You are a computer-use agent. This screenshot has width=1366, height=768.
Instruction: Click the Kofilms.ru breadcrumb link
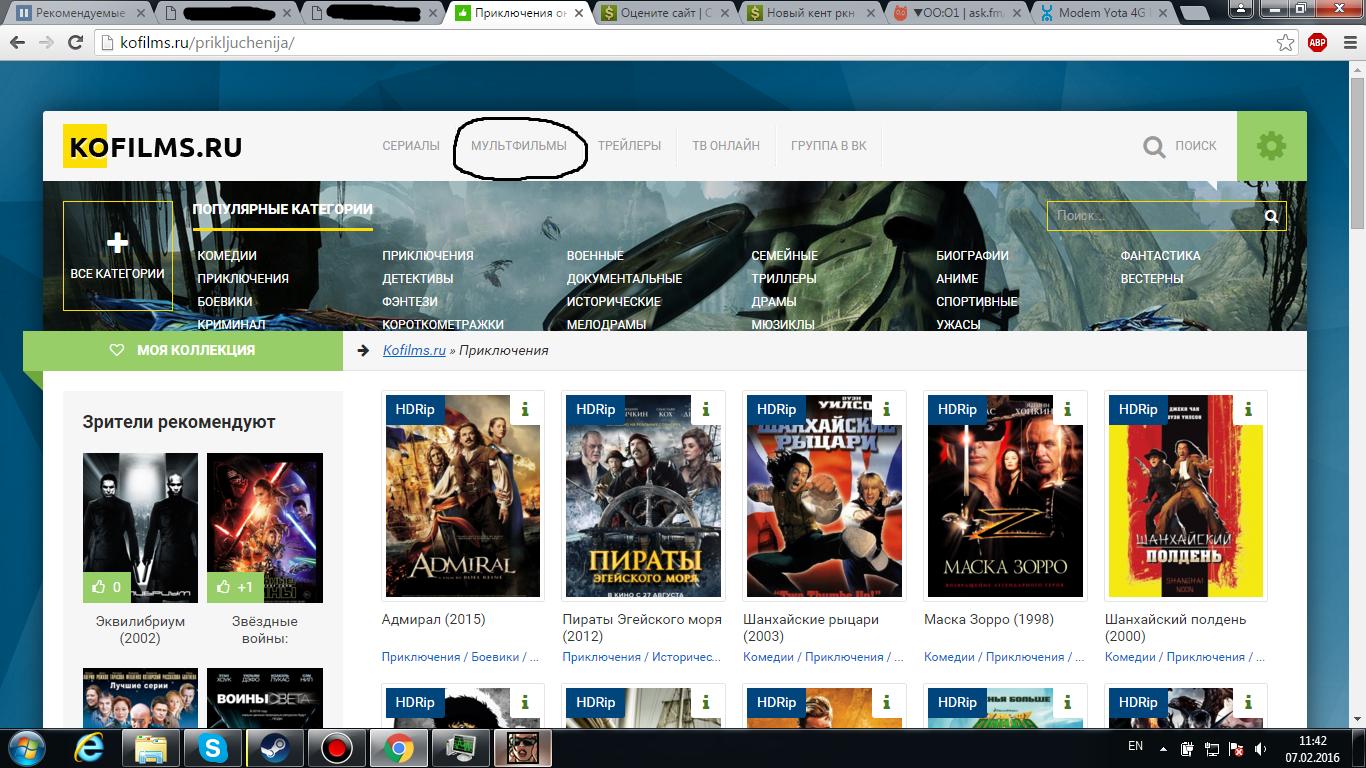(x=414, y=350)
